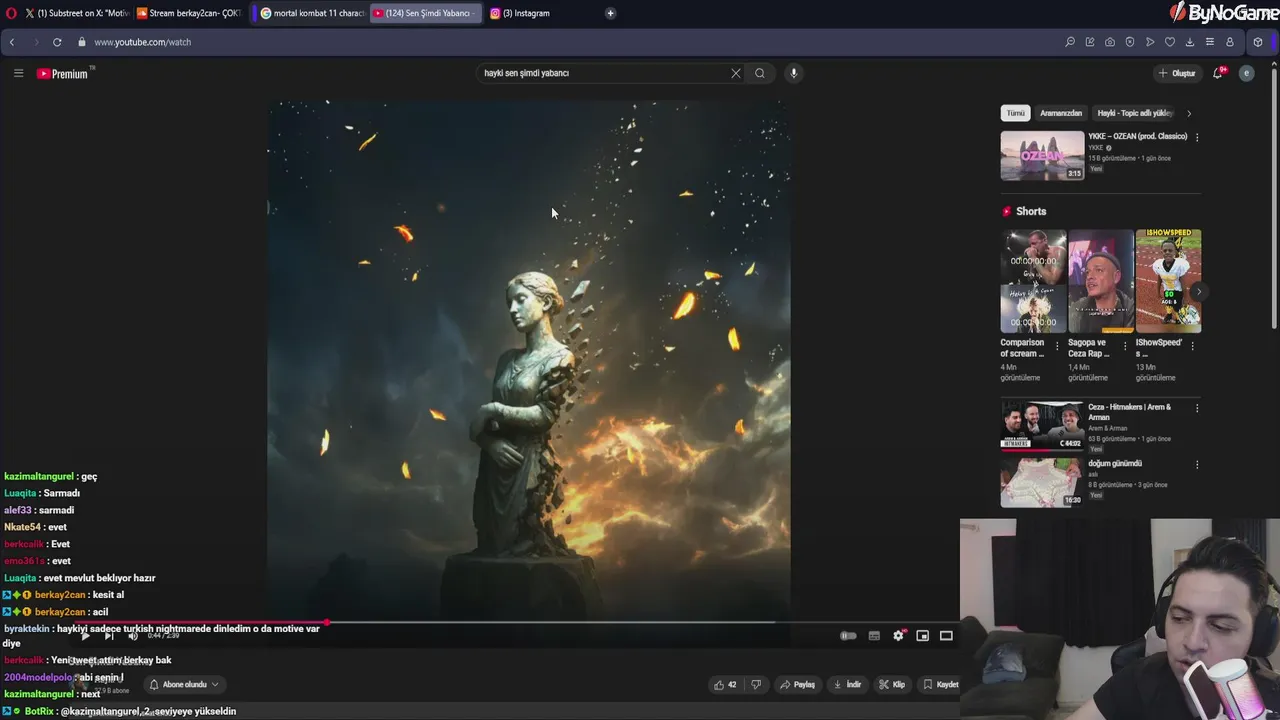This screenshot has width=1280, height=720.
Task: Toggle the autoplay switch in player
Action: (x=848, y=636)
